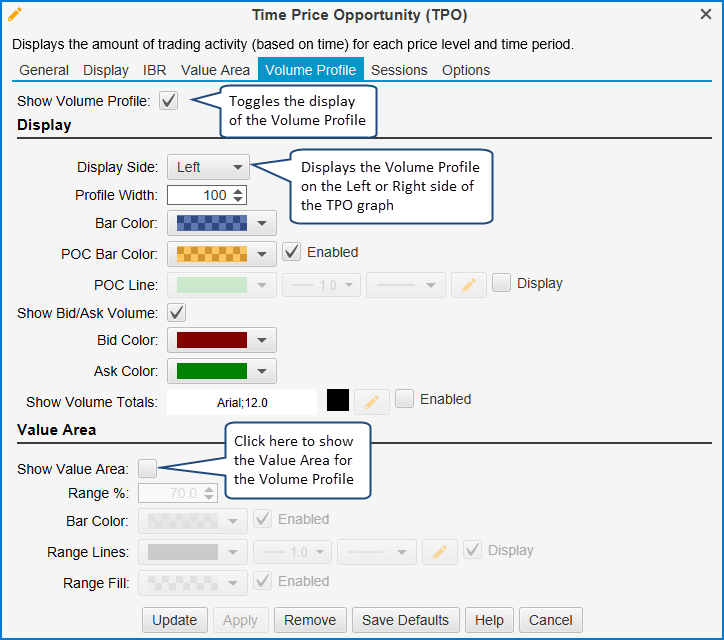
Task: Open the Ask Color dropdown
Action: 221,371
